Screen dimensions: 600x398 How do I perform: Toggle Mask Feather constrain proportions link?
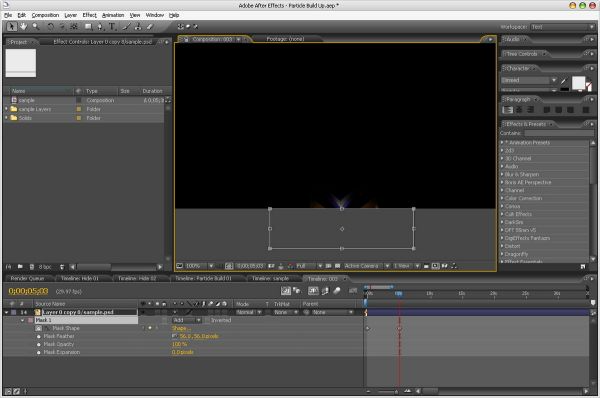click(x=175, y=336)
